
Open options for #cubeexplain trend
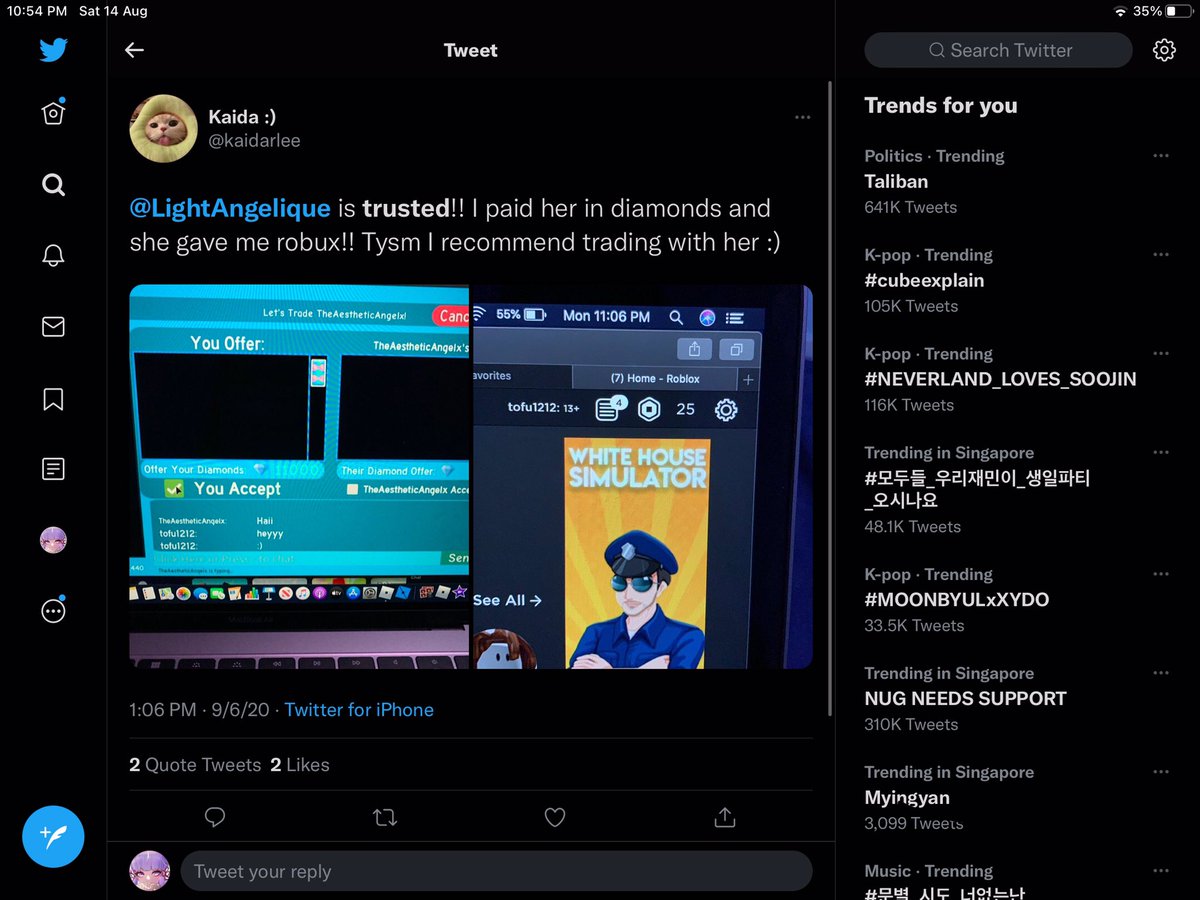(1160, 255)
